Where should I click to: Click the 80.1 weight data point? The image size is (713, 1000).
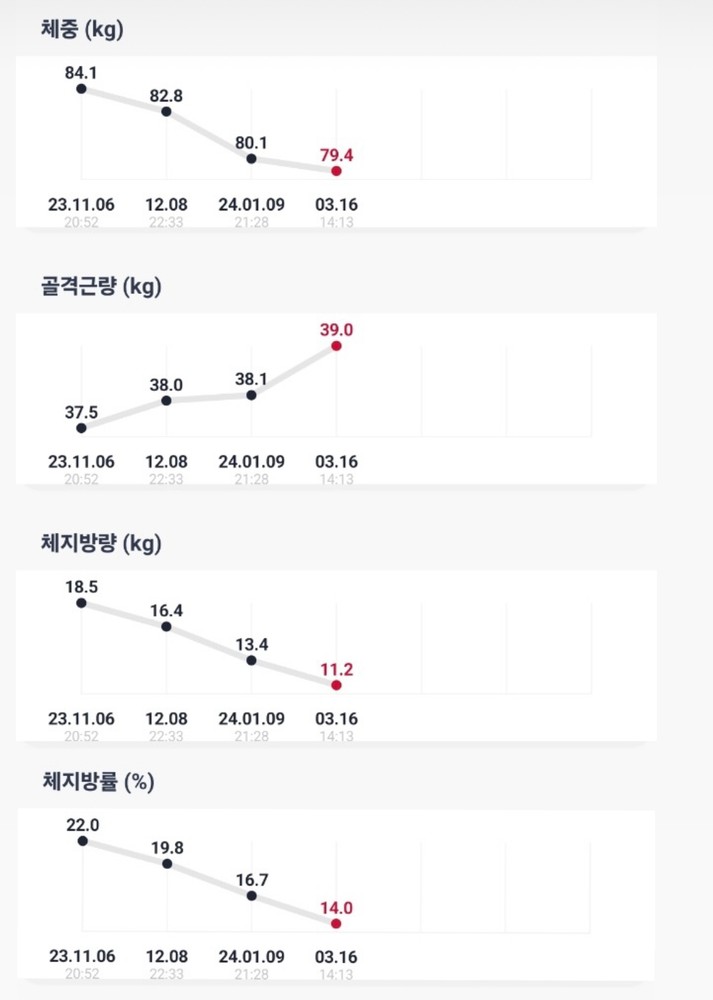tap(251, 159)
